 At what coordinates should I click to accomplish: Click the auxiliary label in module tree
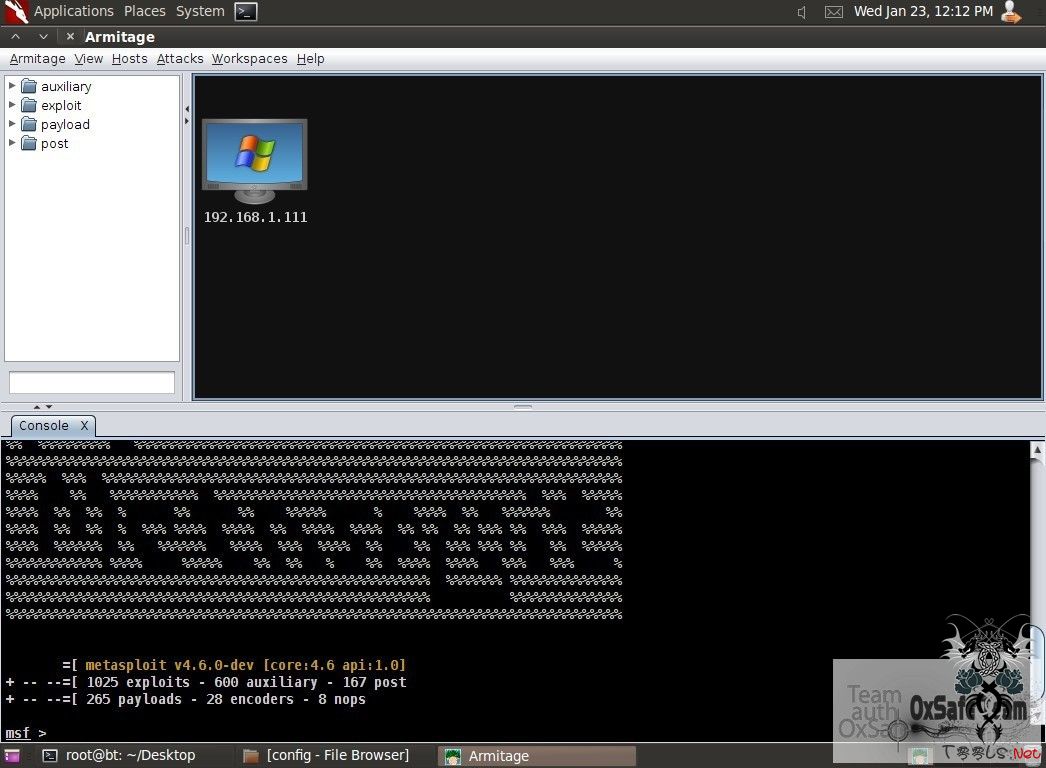click(66, 86)
